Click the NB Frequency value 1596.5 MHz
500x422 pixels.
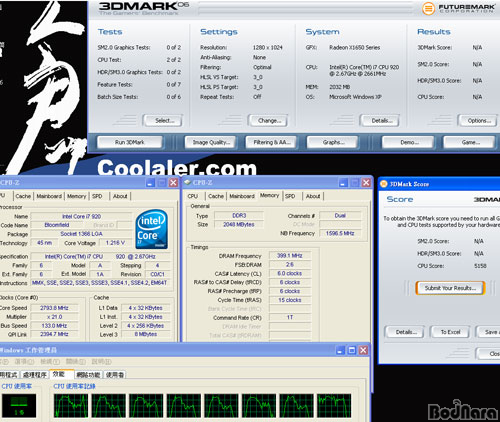pyautogui.click(x=340, y=233)
